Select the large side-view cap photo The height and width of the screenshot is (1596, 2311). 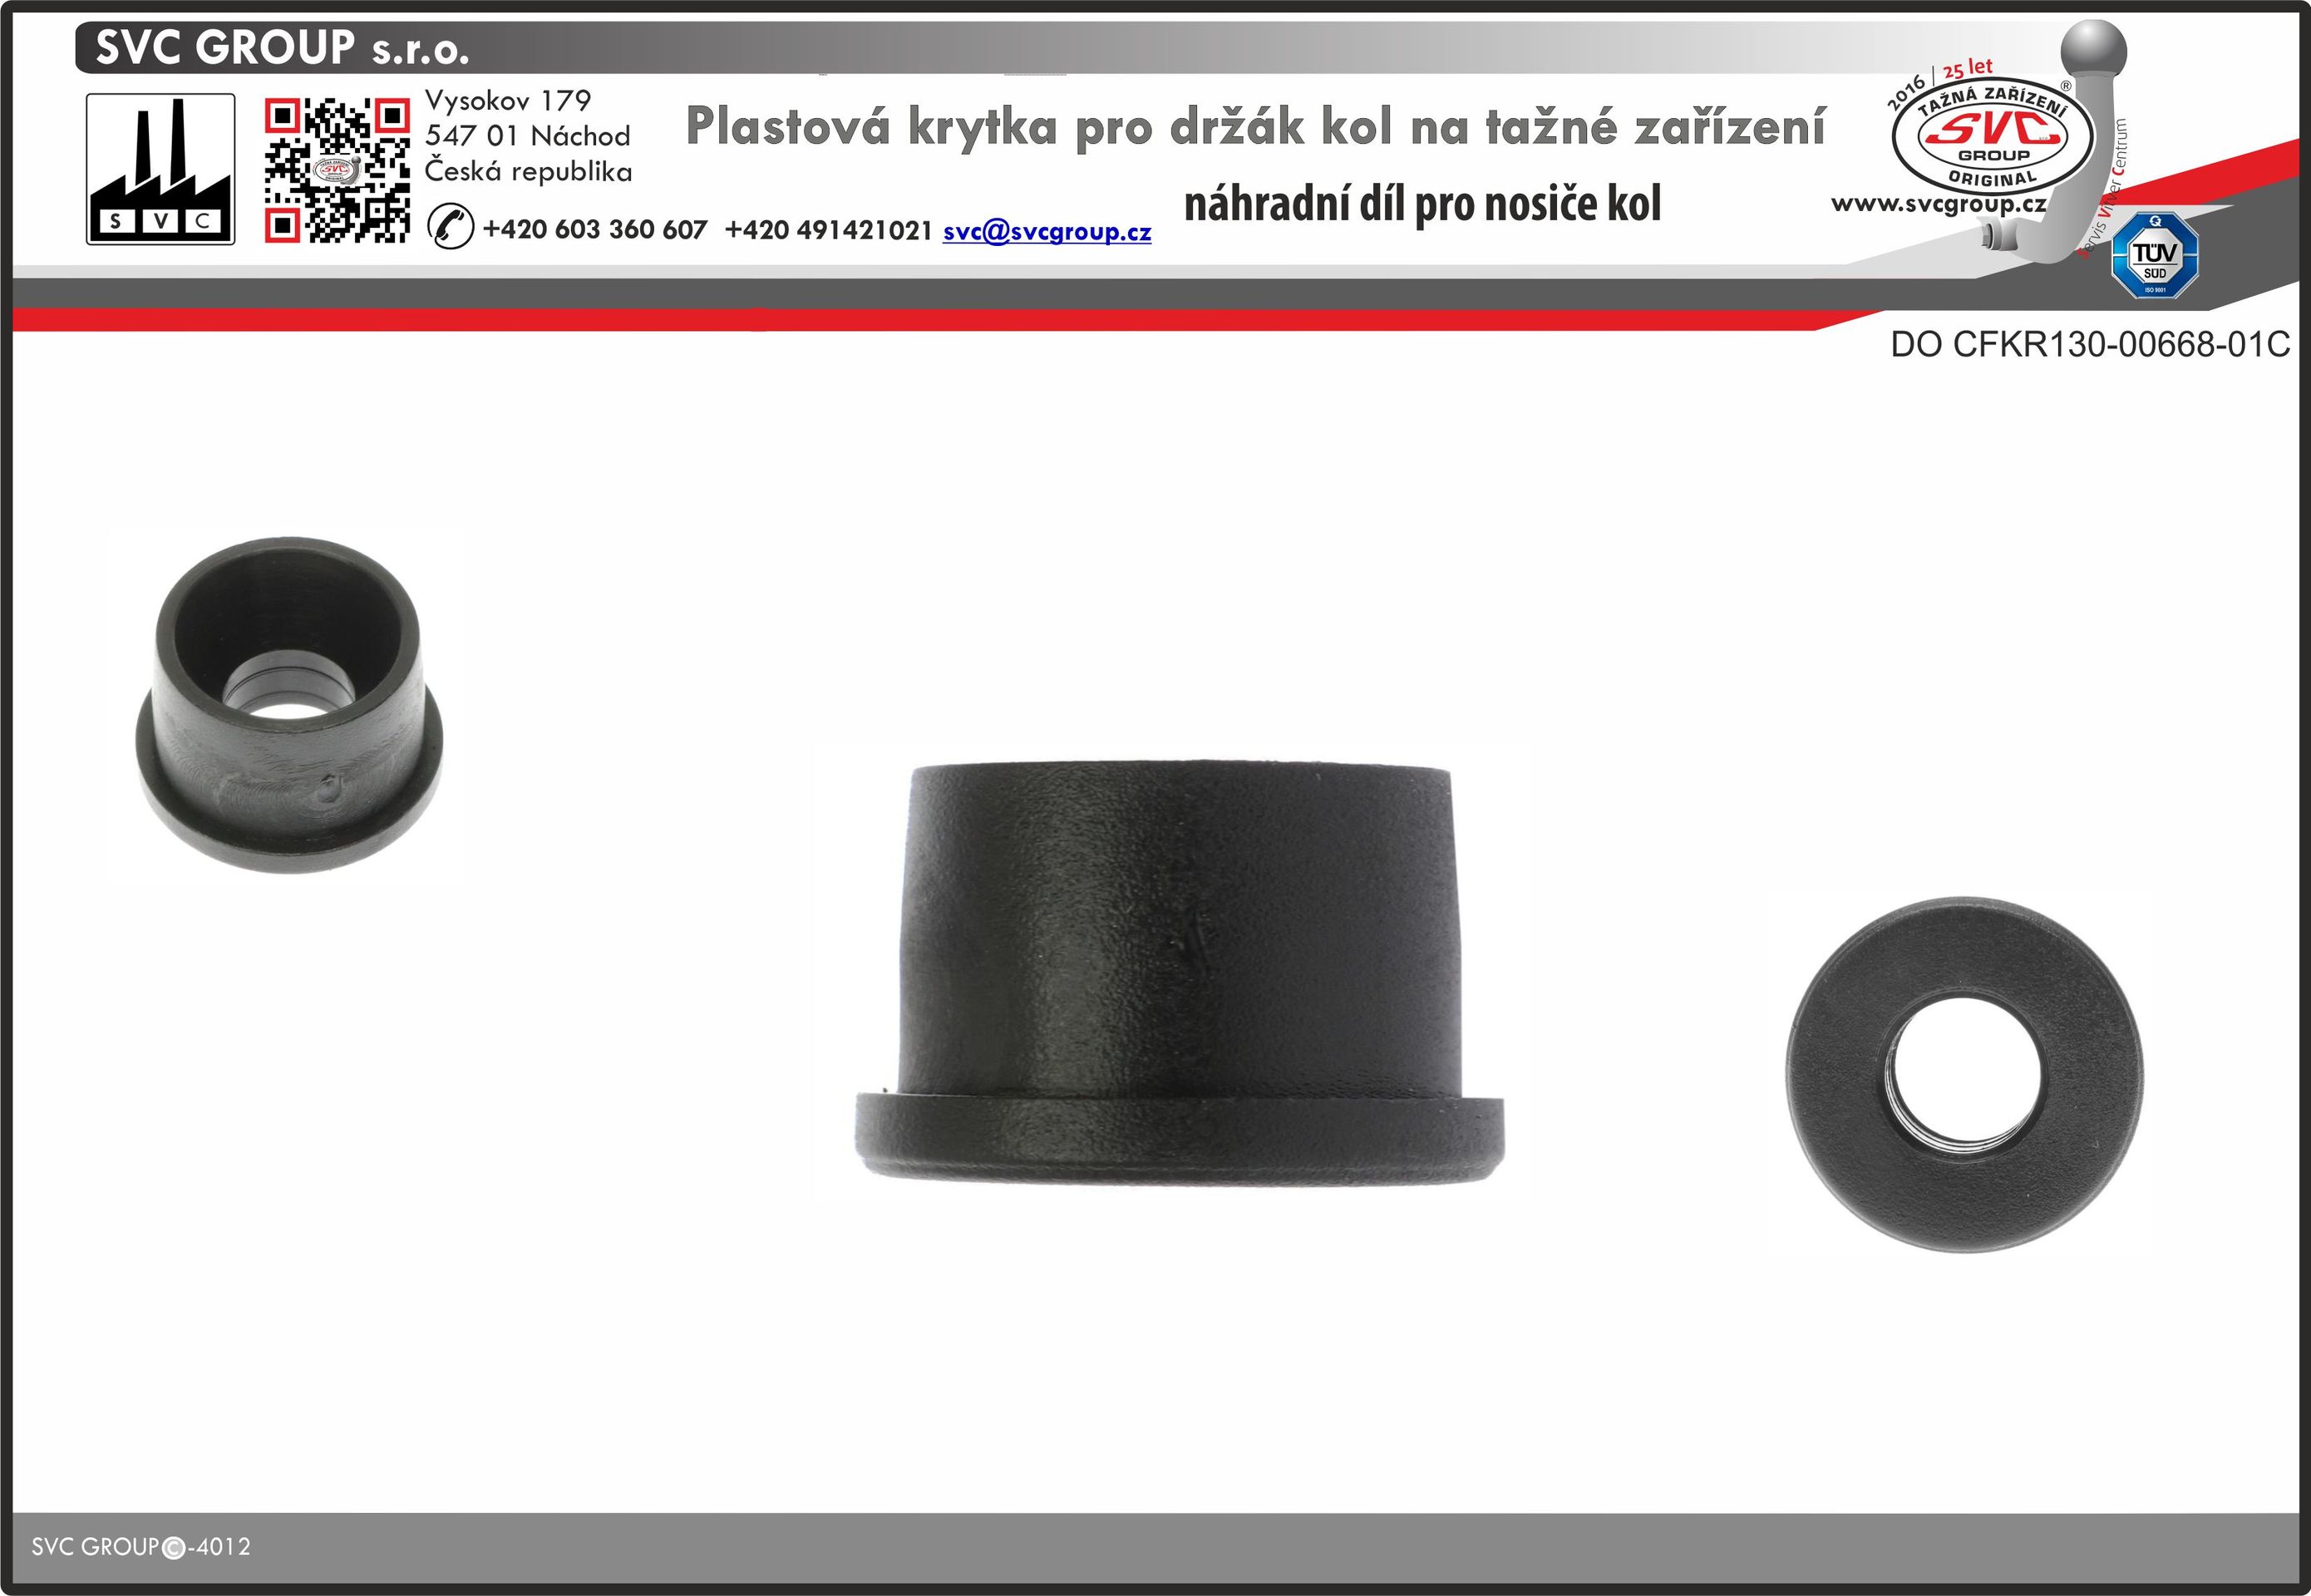(x=1180, y=975)
